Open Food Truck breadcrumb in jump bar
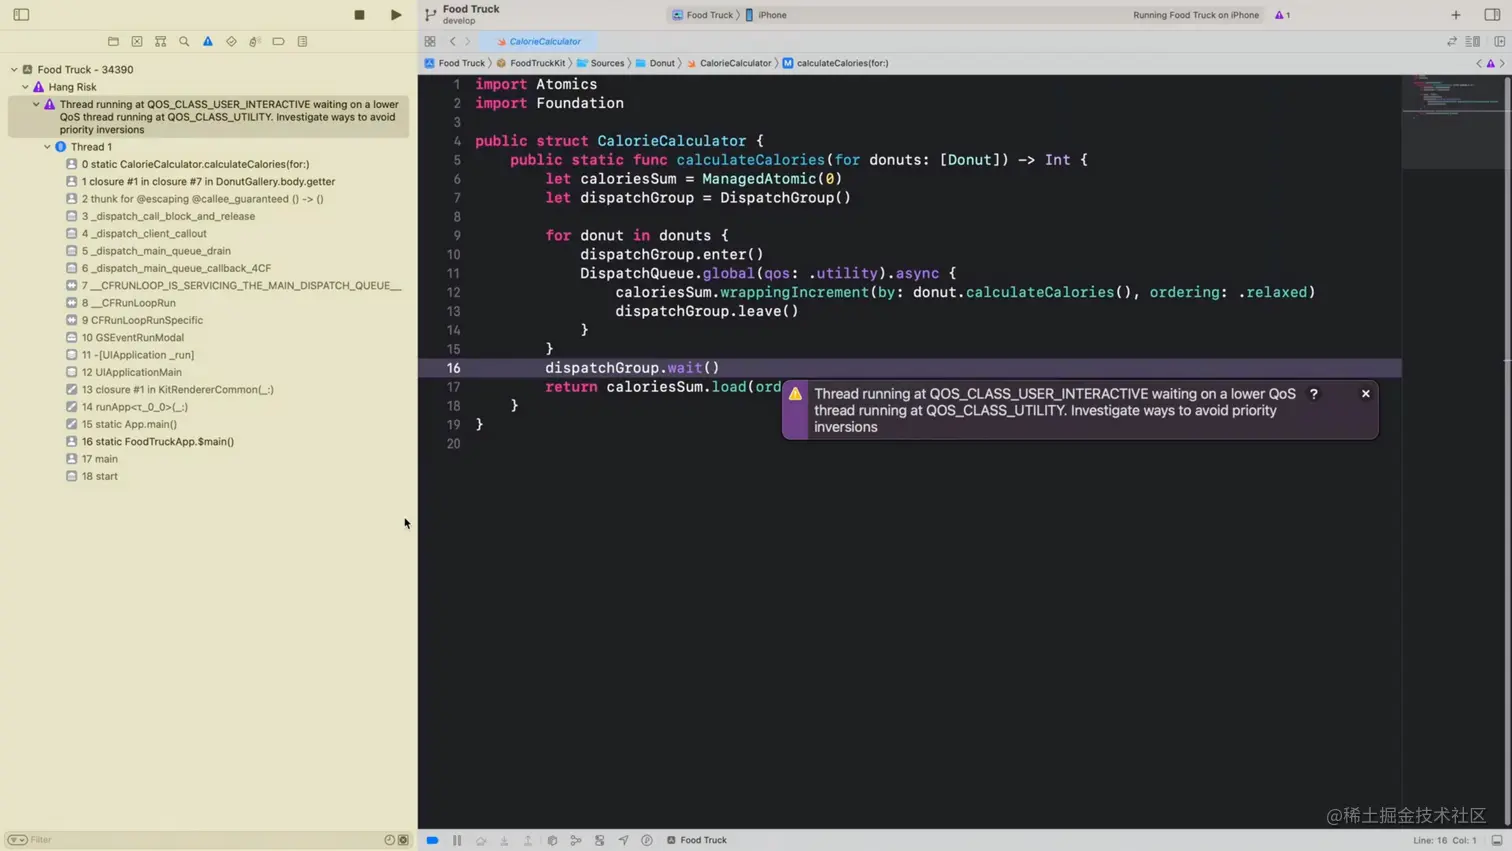The height and width of the screenshot is (851, 1512). click(454, 63)
